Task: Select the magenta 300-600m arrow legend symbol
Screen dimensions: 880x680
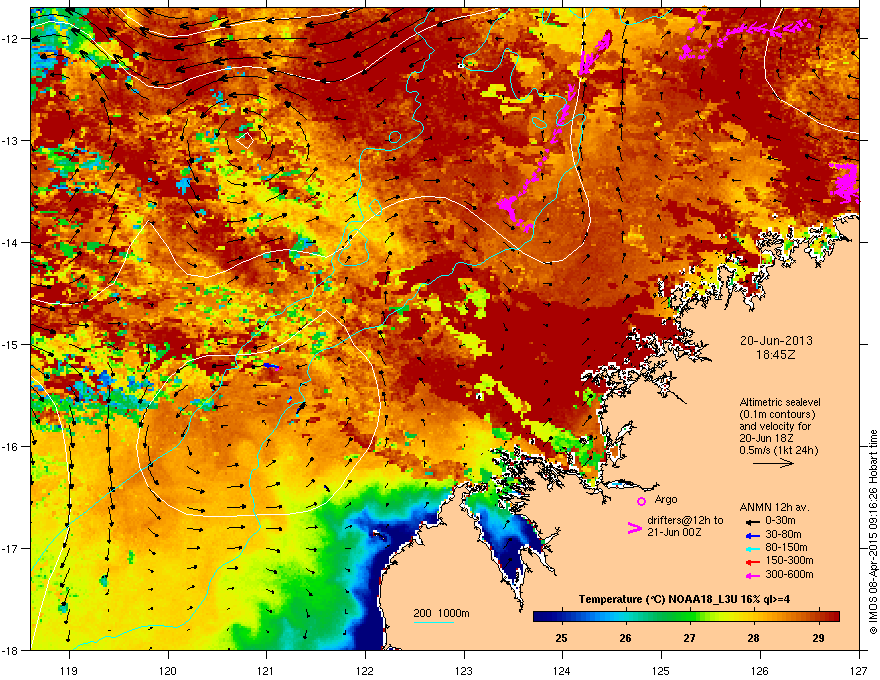Action: pos(752,575)
